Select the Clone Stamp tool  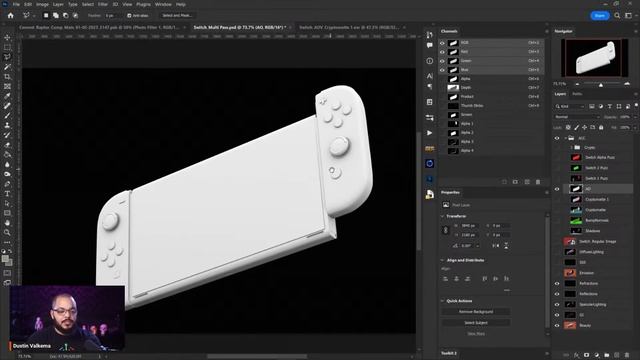point(7,125)
